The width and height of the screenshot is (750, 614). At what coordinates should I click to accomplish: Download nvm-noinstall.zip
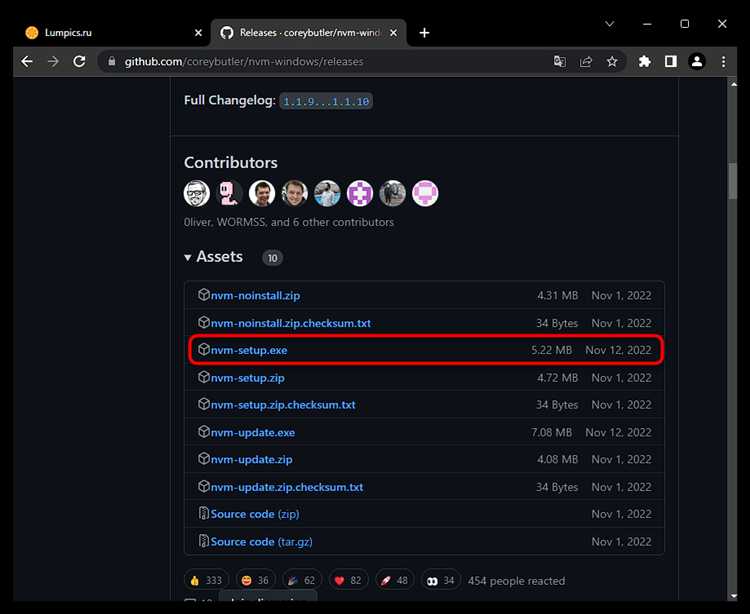coord(255,296)
